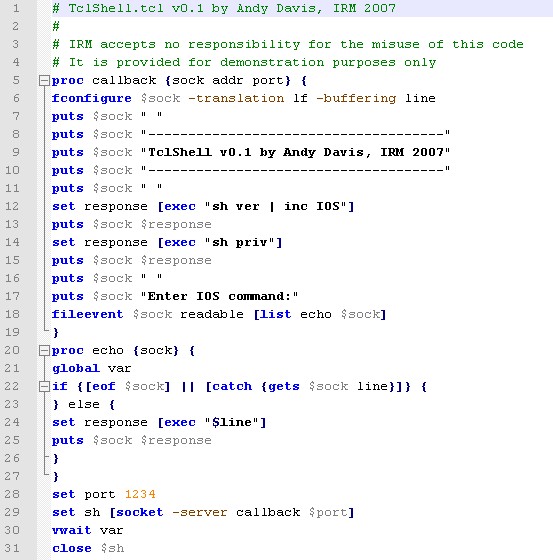Click the '$port' variable on line 29
Viewport: 553px width, 560px height.
pos(328,512)
